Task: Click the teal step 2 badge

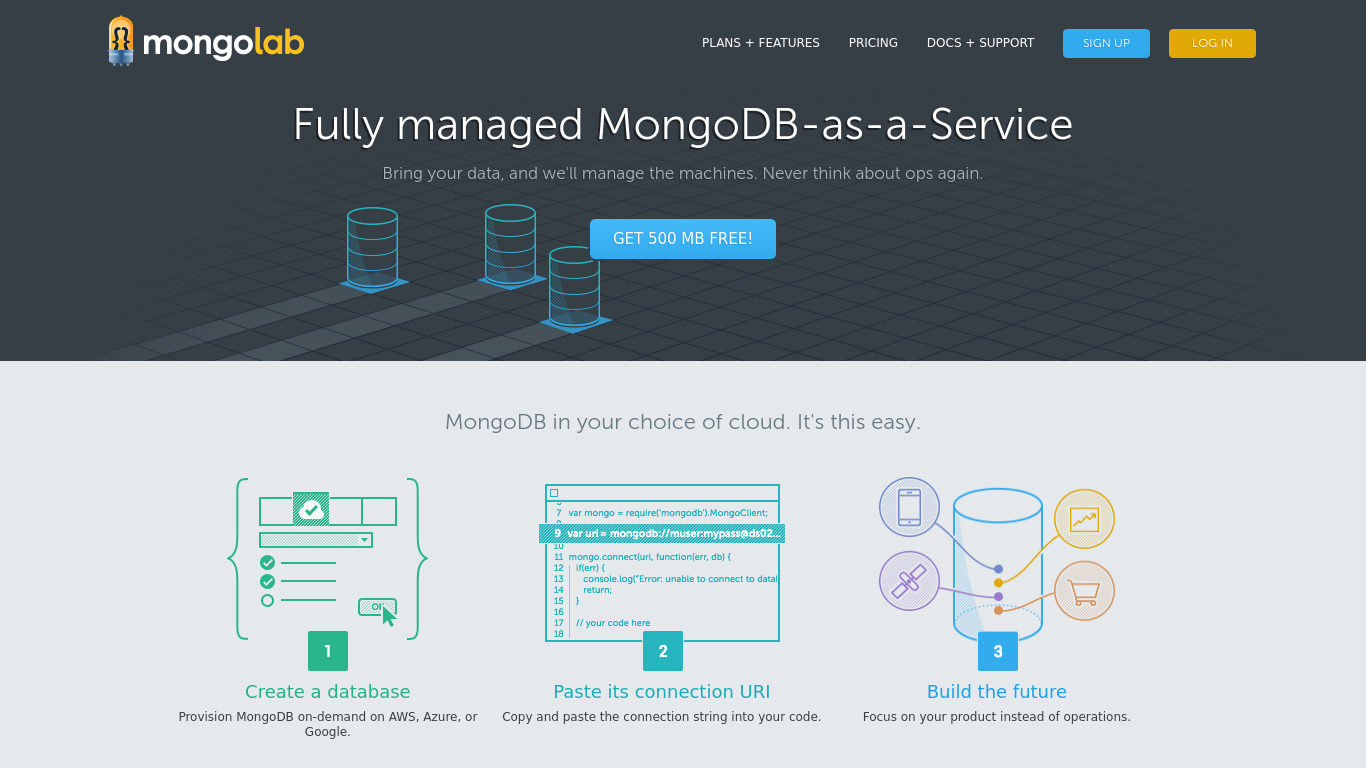Action: 663,651
